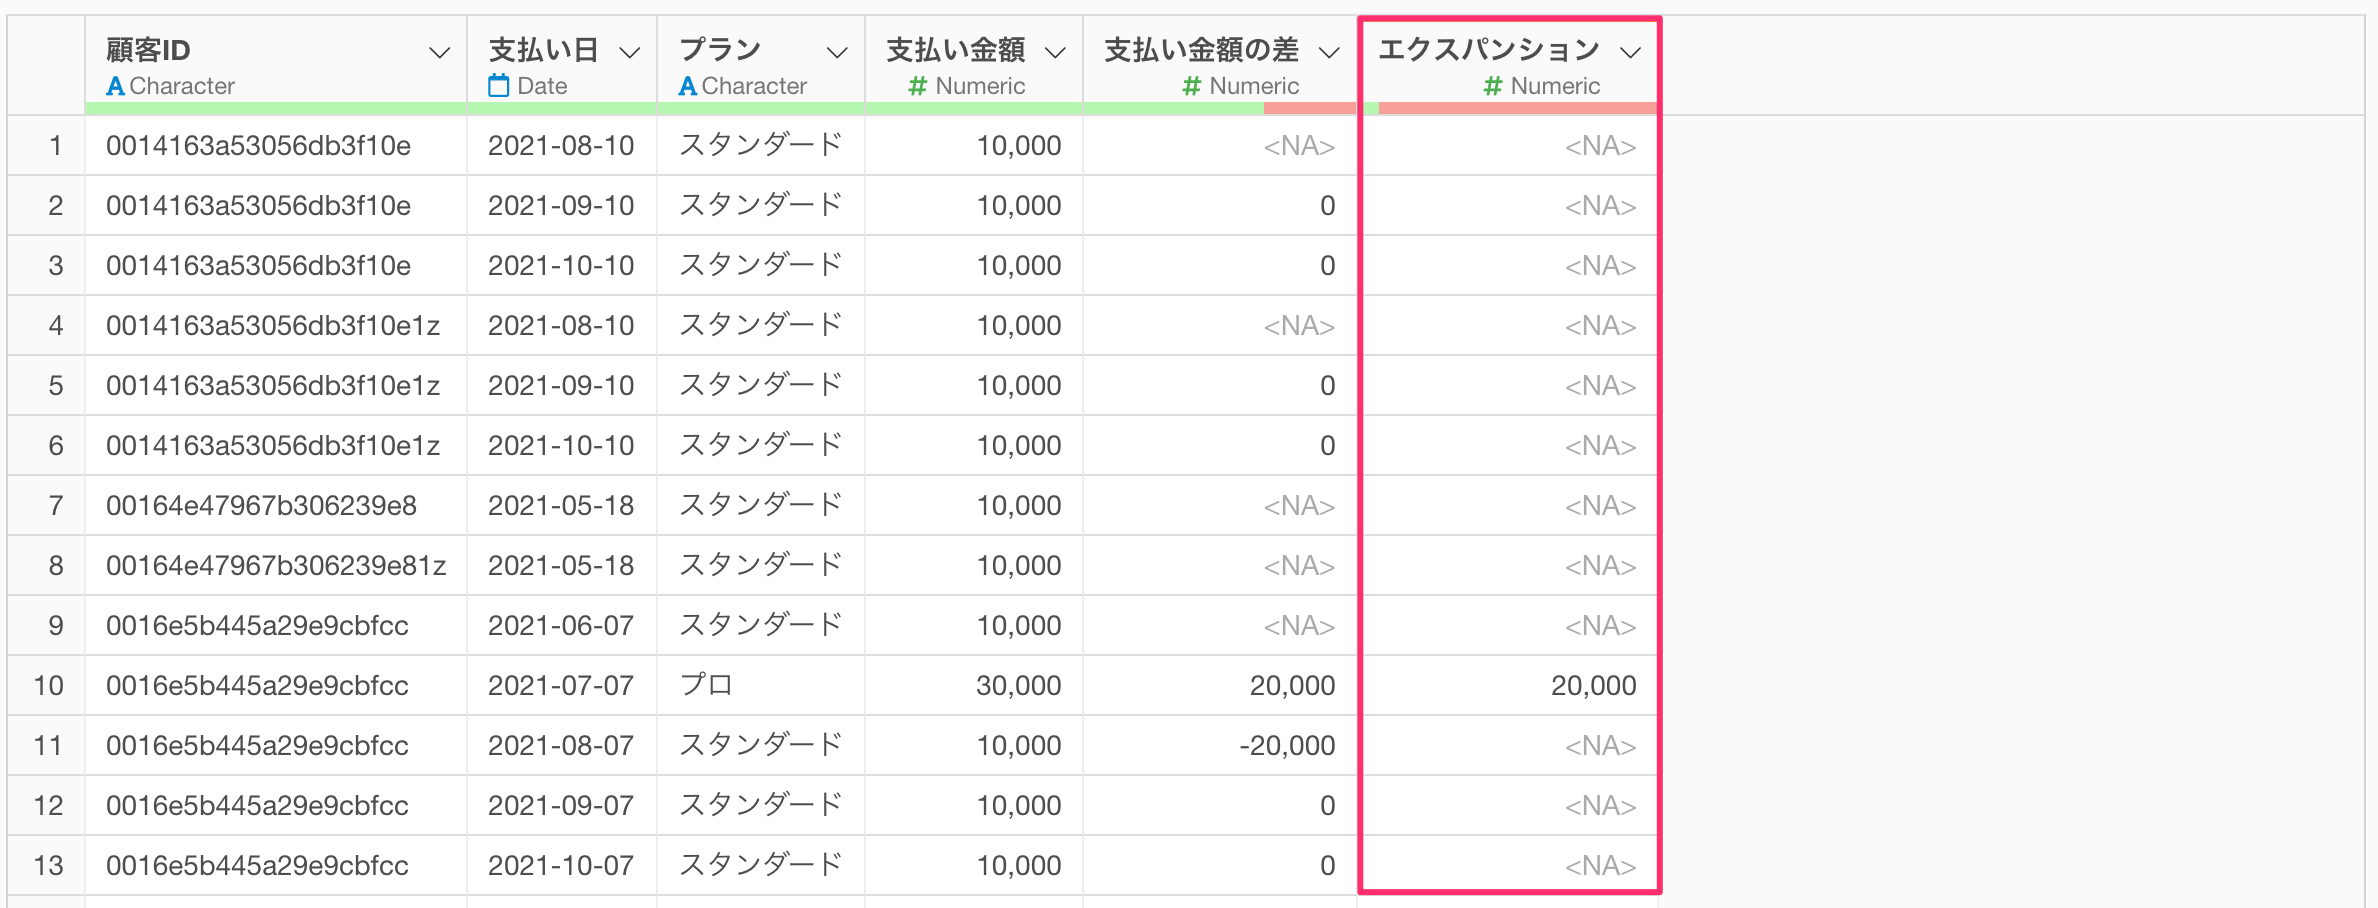Click the -20,000 difference cell
This screenshot has width=2378, height=908.
pos(1286,746)
